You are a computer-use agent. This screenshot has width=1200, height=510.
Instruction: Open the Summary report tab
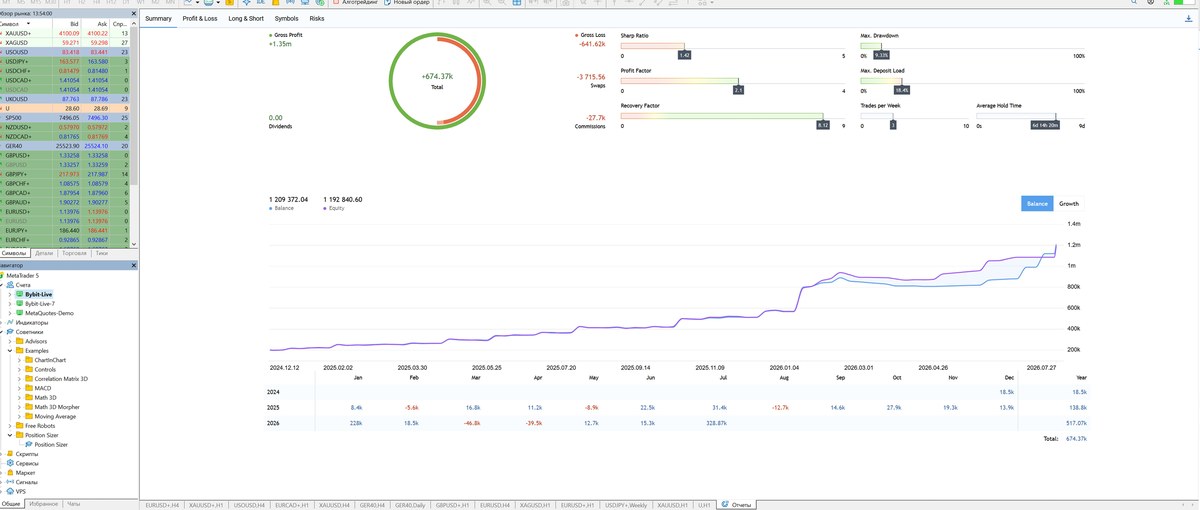coord(158,18)
